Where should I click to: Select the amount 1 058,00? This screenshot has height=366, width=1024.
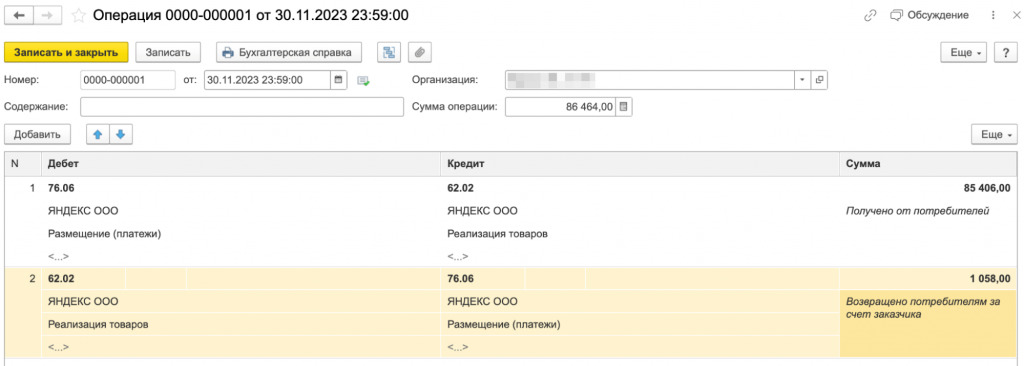point(991,279)
